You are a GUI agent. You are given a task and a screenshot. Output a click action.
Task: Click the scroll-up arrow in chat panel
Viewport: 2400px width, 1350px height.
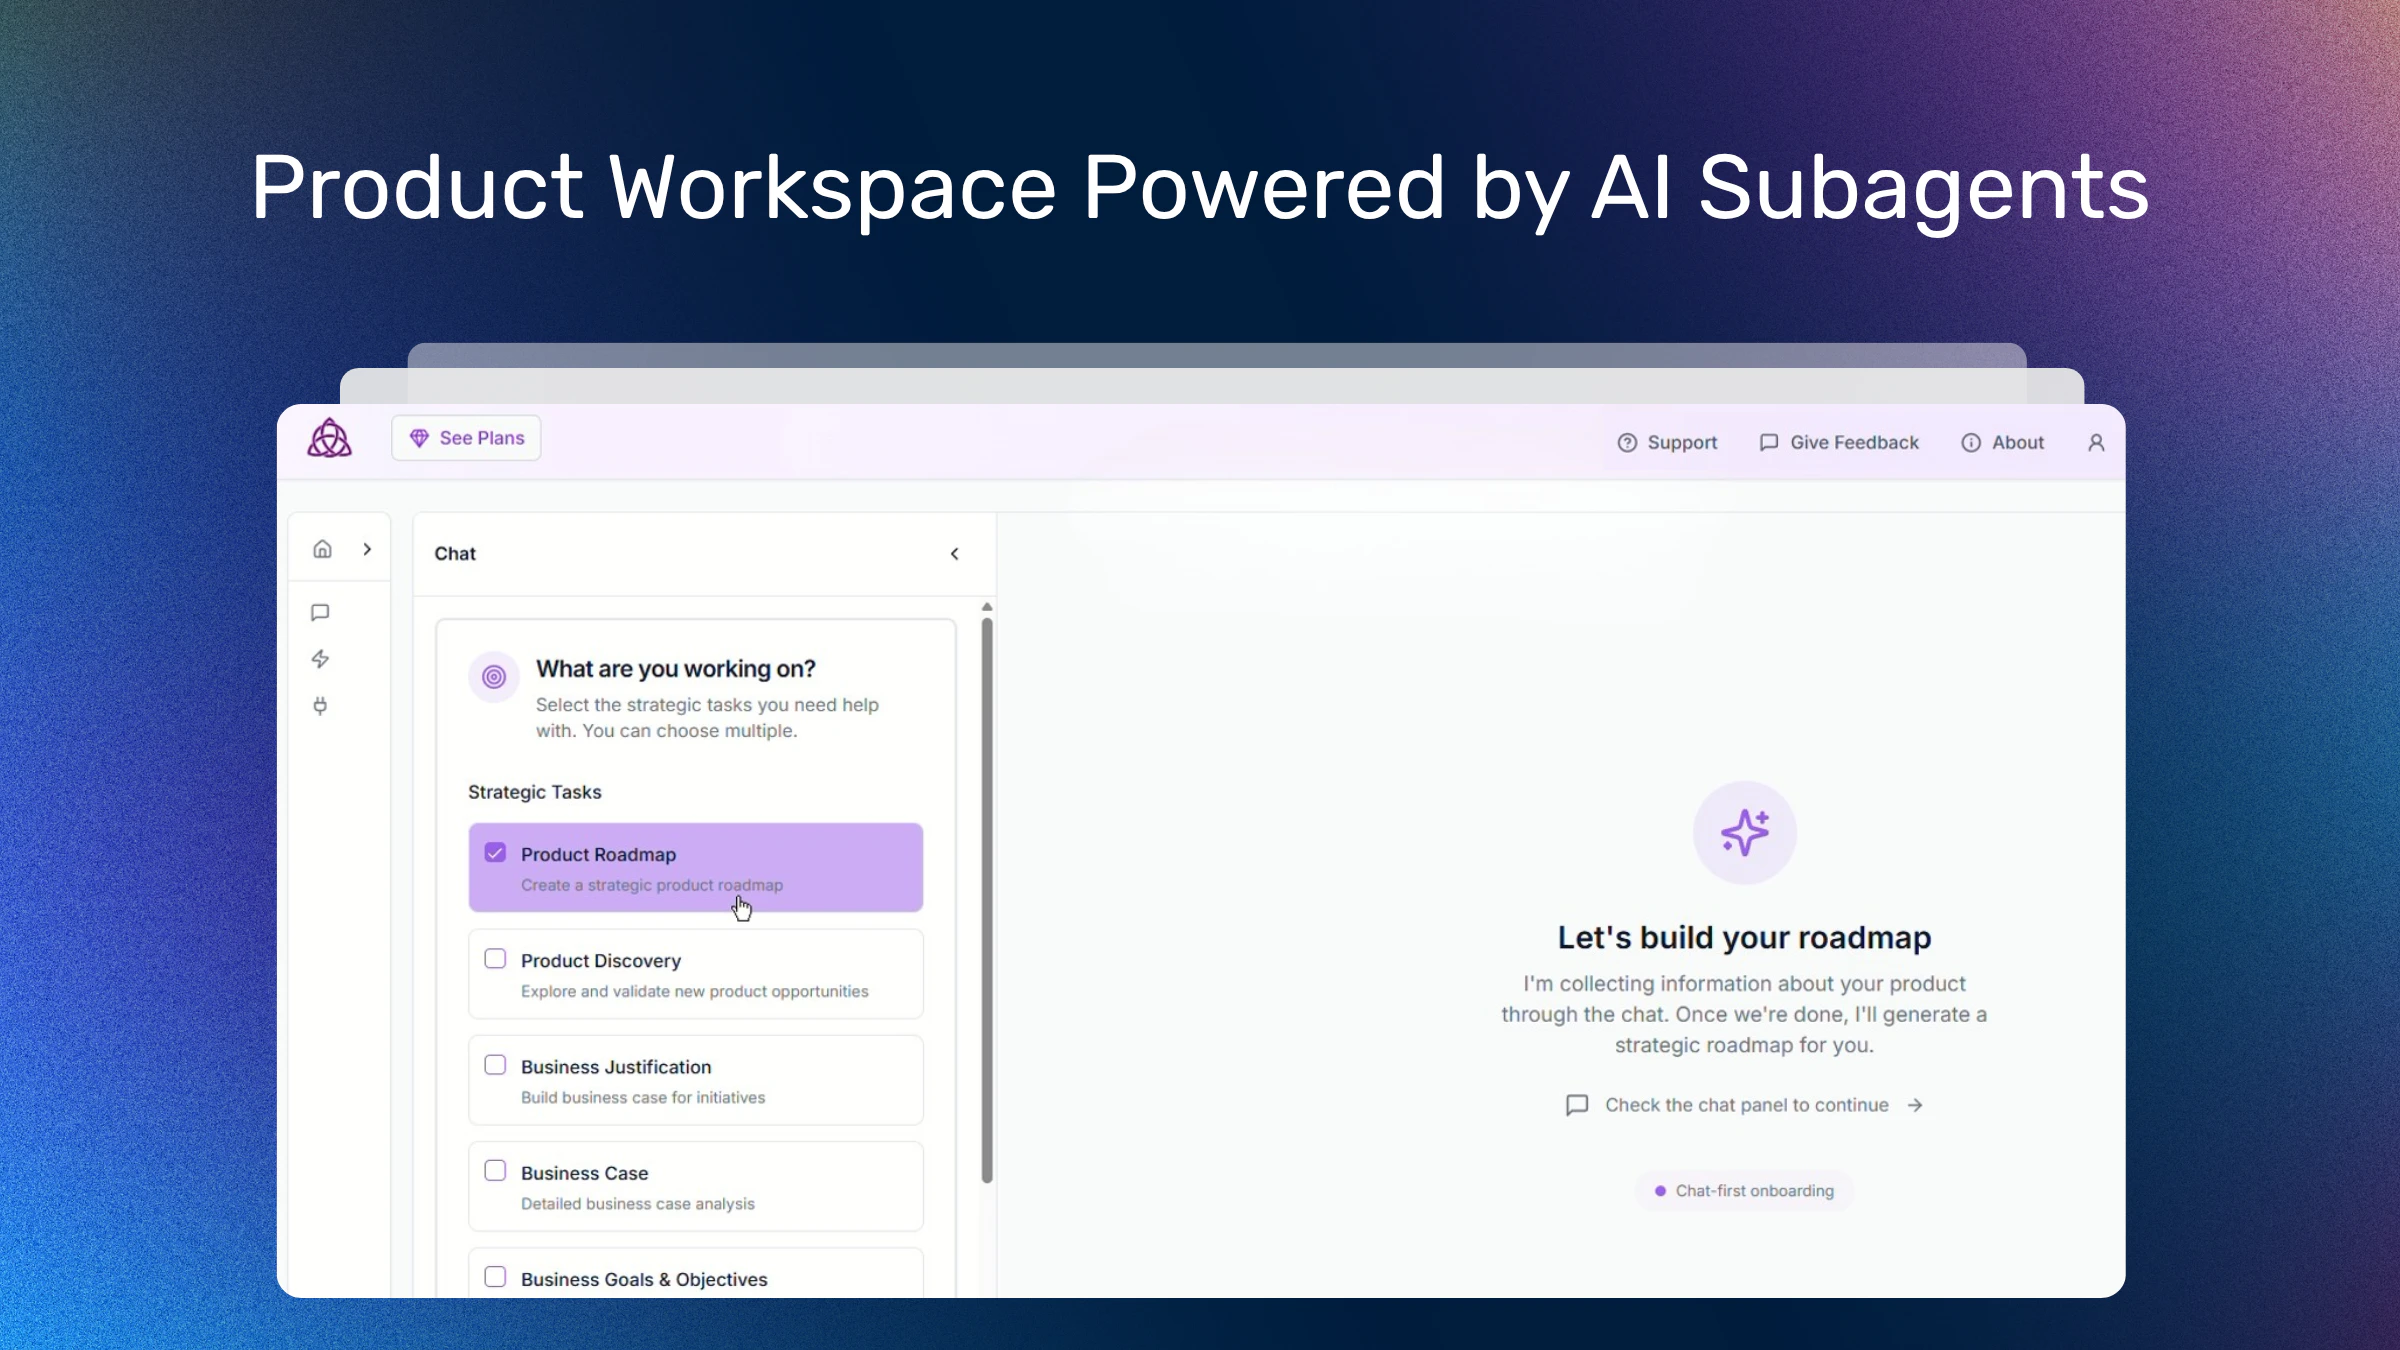pos(987,607)
